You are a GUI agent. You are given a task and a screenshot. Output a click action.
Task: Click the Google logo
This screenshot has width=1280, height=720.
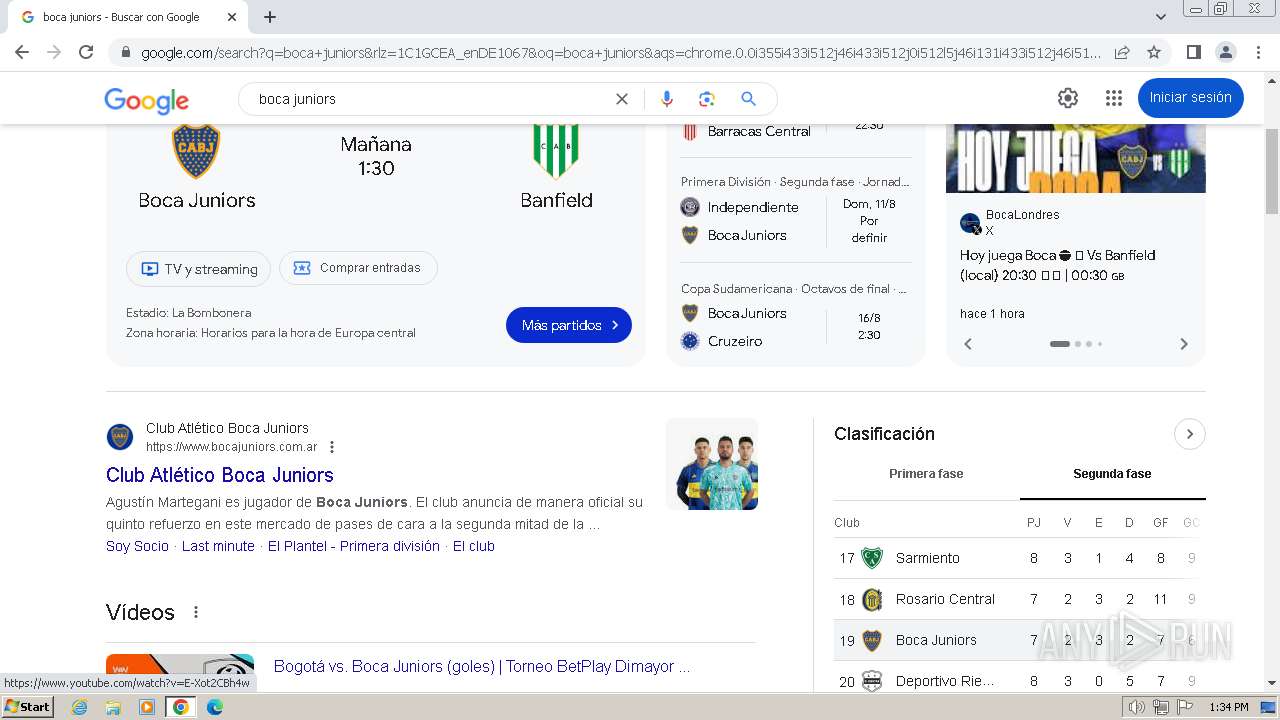(147, 100)
